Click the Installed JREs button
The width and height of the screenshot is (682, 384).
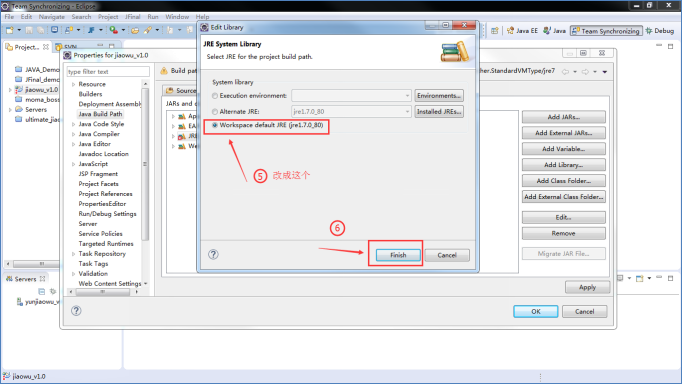coord(438,112)
